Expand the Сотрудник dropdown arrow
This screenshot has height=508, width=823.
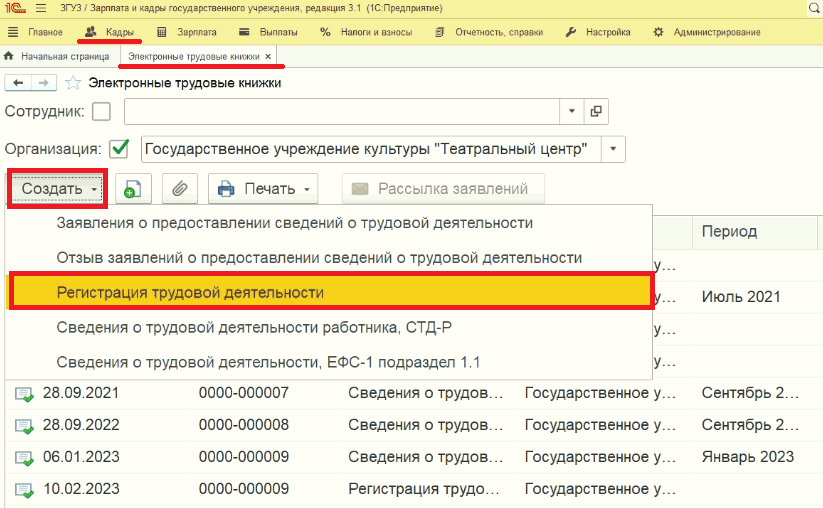pos(572,111)
